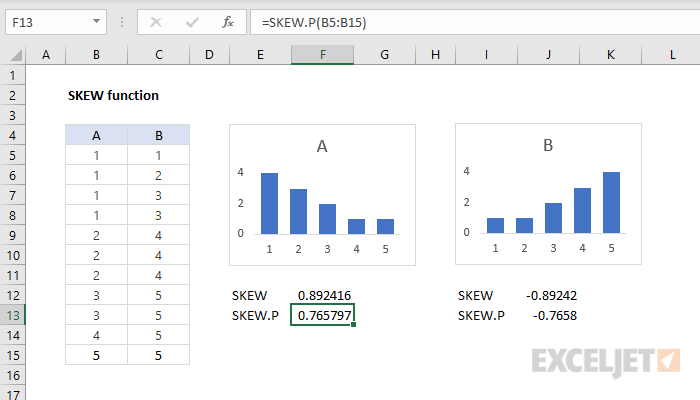Select column D header
The height and width of the screenshot is (400, 700).
(x=209, y=55)
